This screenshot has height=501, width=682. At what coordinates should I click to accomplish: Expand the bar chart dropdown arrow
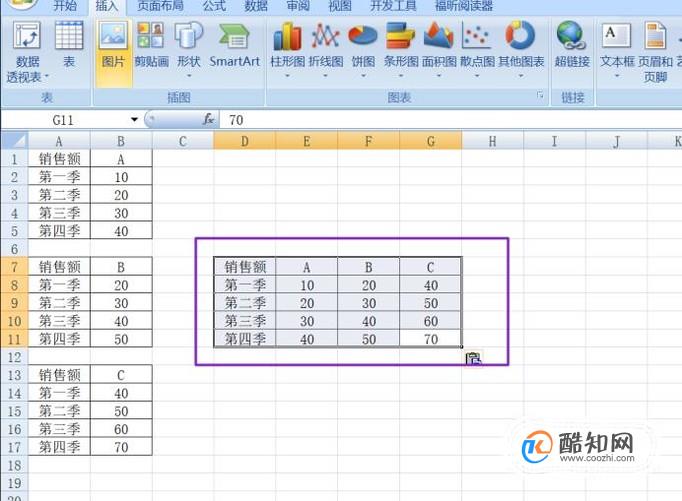401,76
